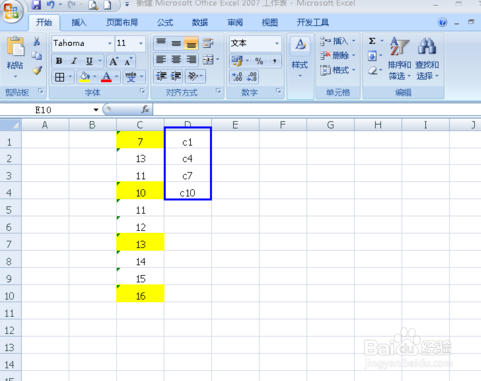Apply percent style
This screenshot has width=481, height=381.
259,61
